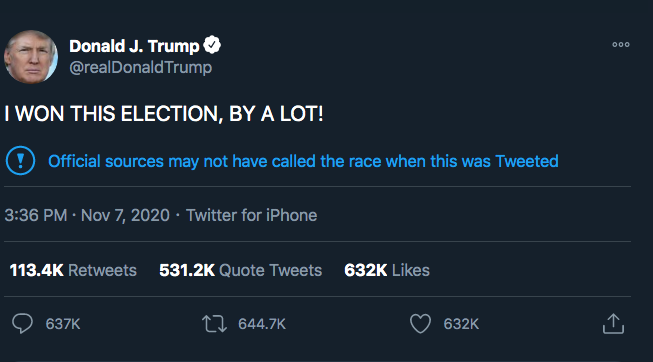View the 531.2K Quote Tweets list
Image resolution: width=653 pixels, height=362 pixels.
[240, 270]
